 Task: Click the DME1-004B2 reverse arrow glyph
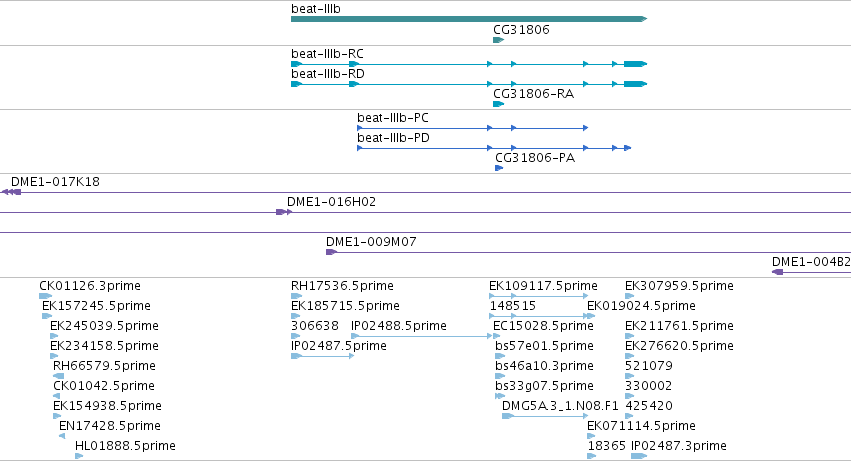point(778,272)
